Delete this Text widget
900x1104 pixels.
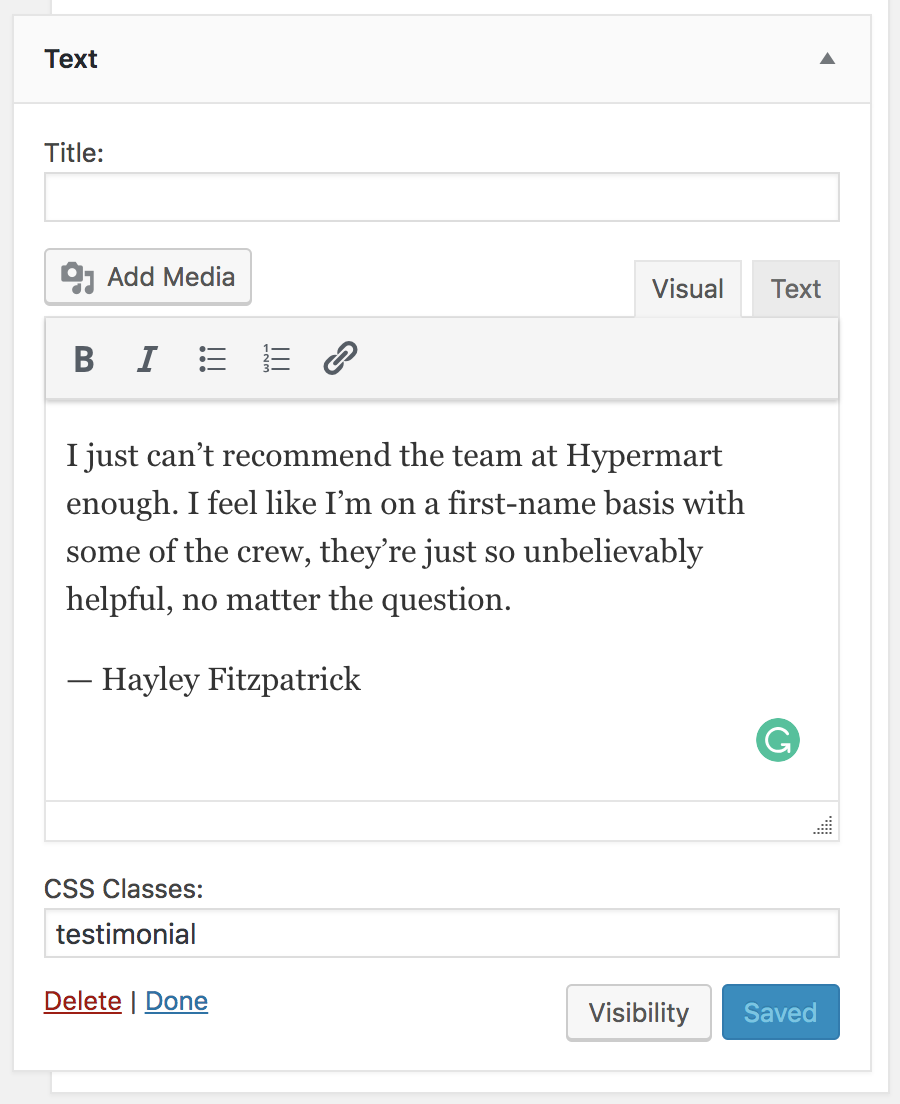coord(82,1001)
